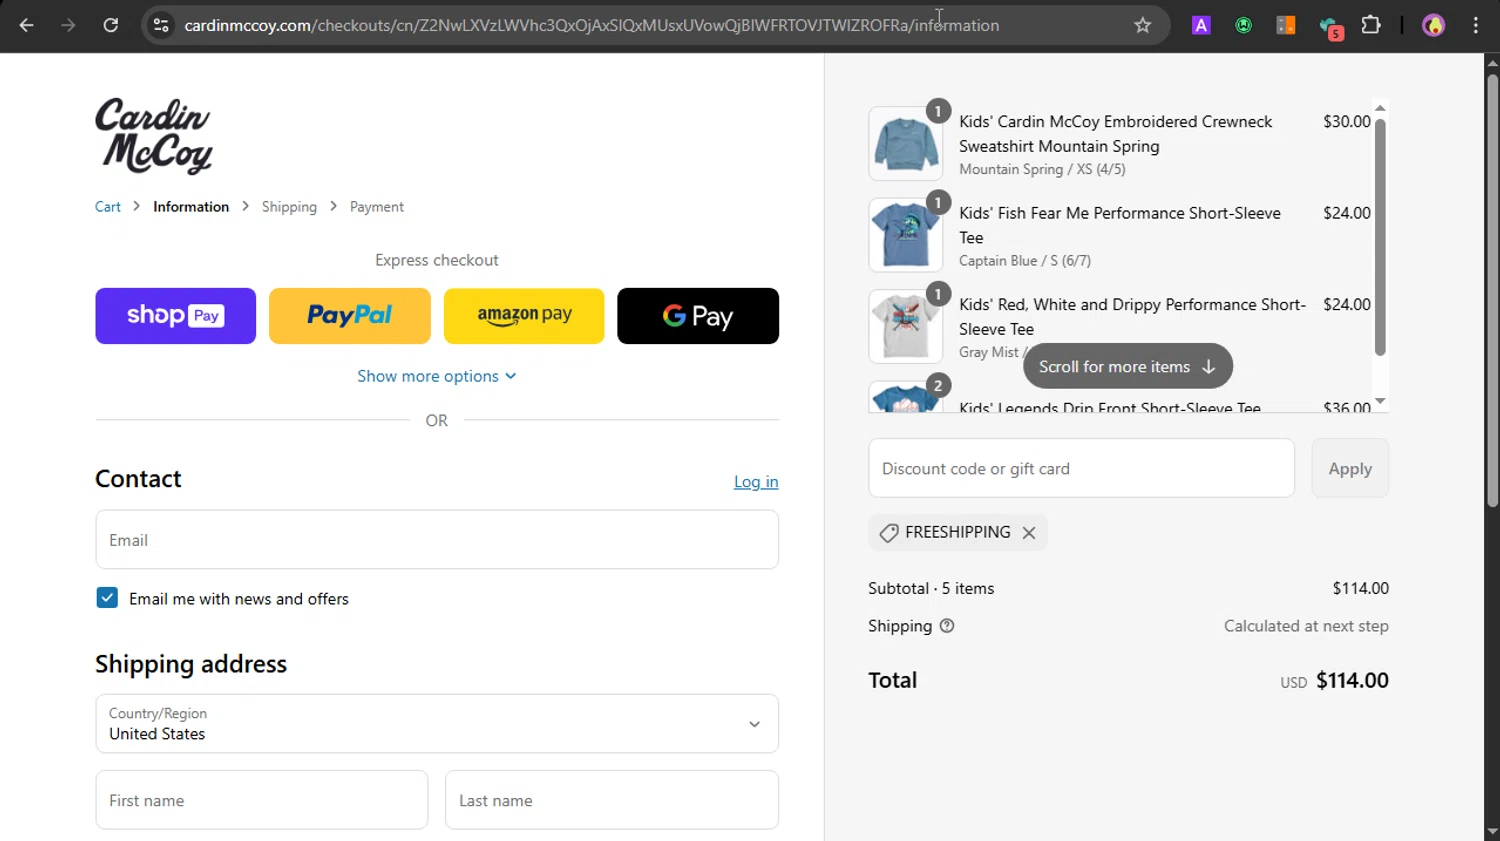
Task: Click the order list scroll-down arrow
Action: [x=1380, y=401]
